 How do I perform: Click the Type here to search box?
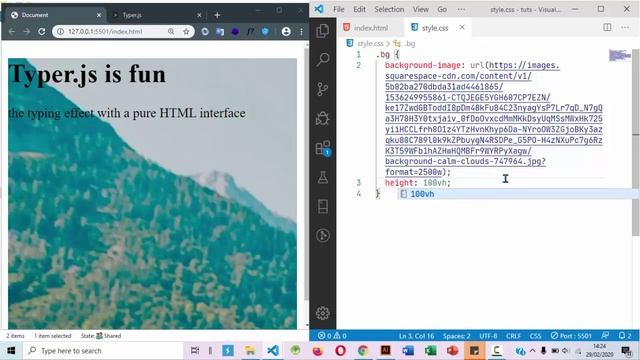(102, 351)
